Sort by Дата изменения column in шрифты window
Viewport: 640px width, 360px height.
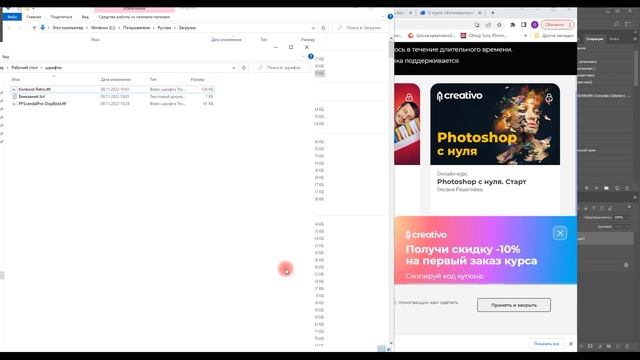[x=116, y=79]
